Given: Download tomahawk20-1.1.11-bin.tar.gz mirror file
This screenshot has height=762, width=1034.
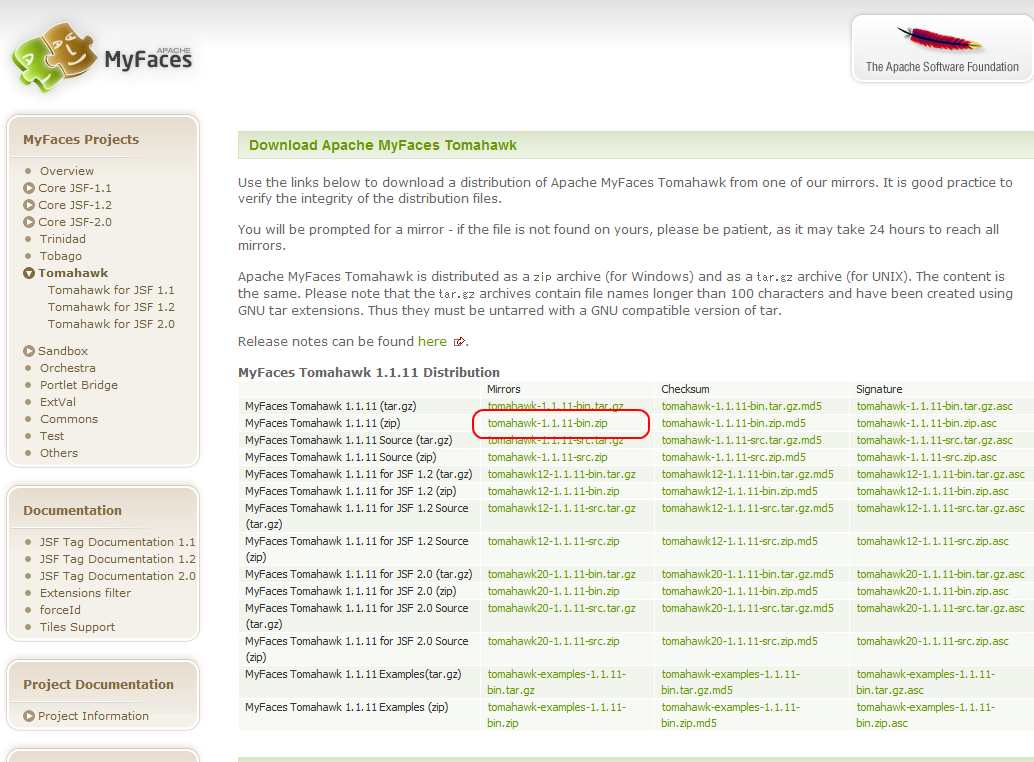Looking at the screenshot, I should point(561,574).
